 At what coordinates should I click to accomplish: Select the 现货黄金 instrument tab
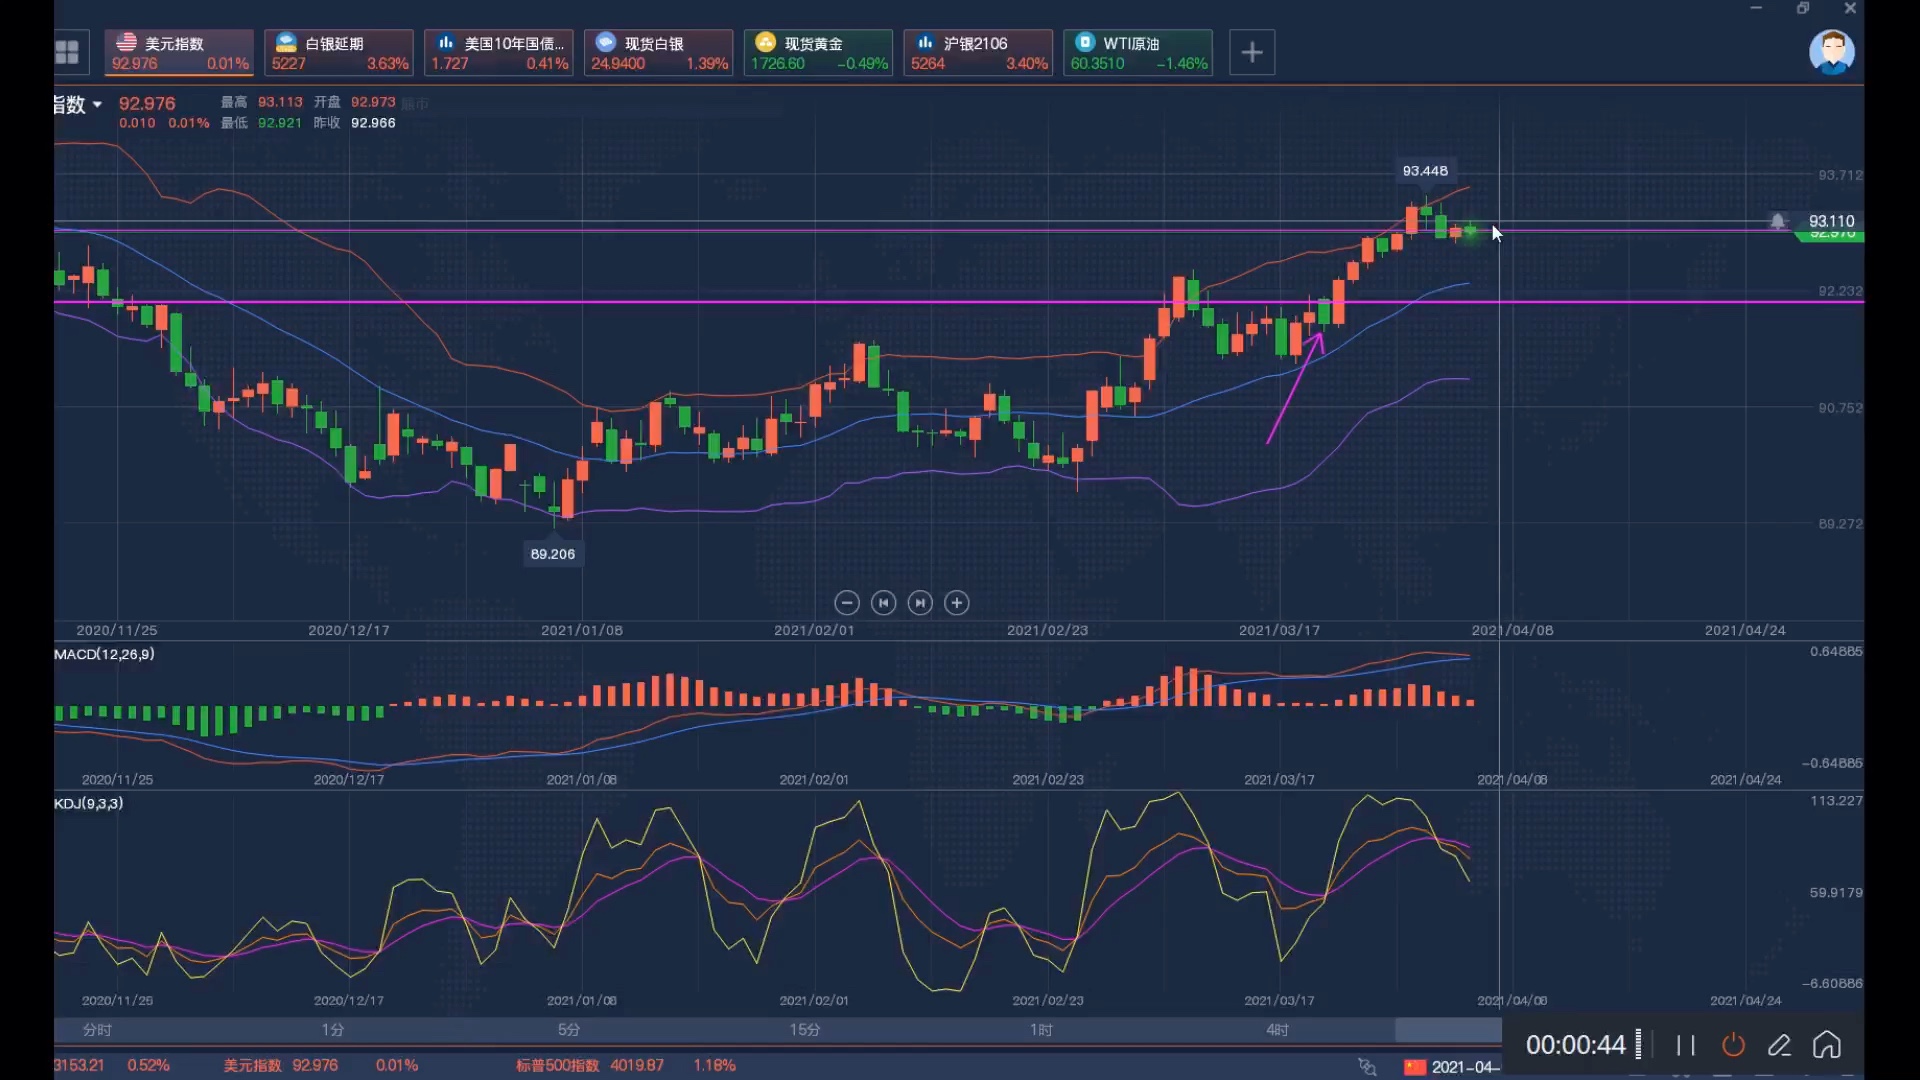(x=818, y=52)
